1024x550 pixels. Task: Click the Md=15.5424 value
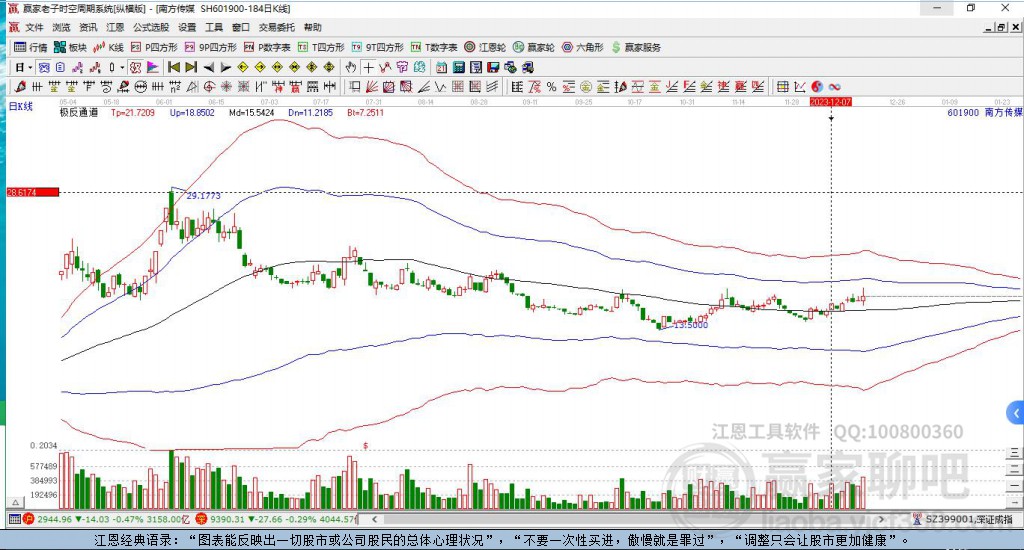coord(251,112)
